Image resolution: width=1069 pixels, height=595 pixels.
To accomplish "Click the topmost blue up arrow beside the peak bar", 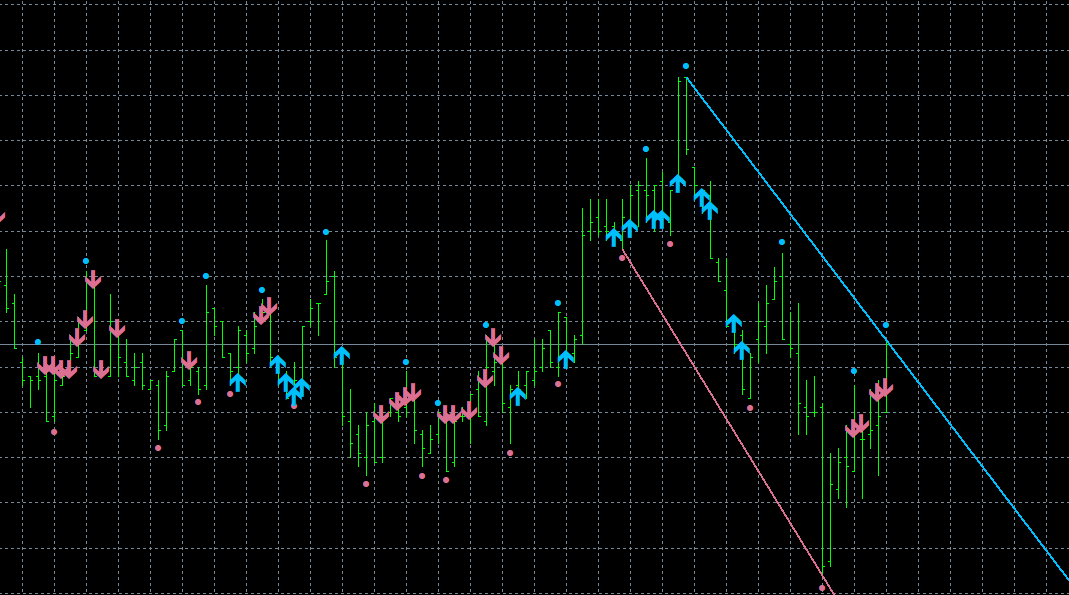I will 677,183.
